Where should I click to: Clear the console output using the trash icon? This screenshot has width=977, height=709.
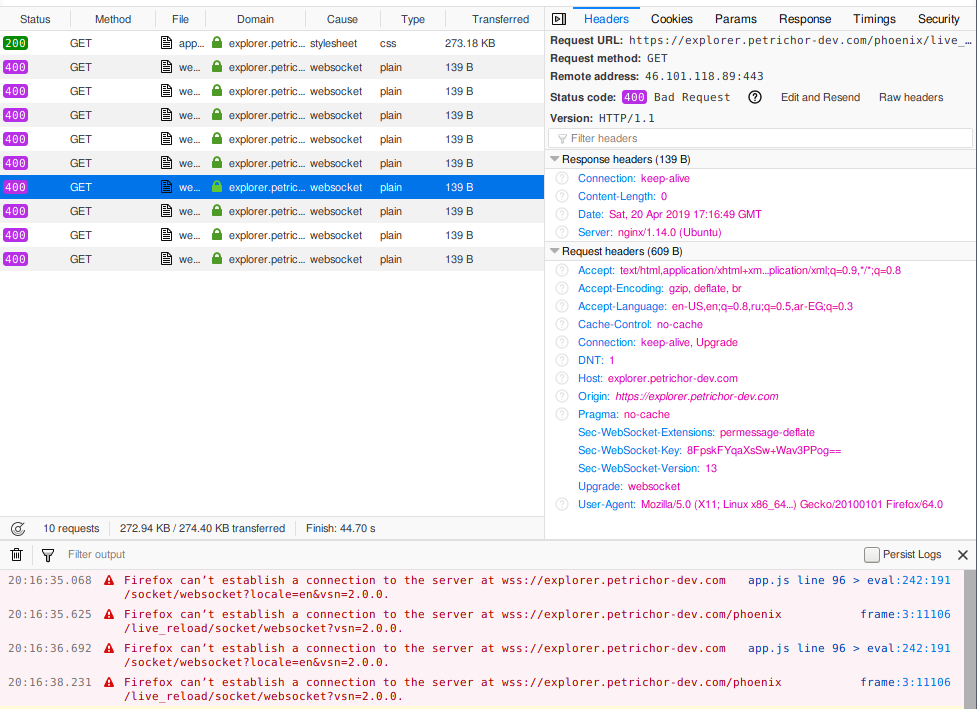(x=16, y=554)
